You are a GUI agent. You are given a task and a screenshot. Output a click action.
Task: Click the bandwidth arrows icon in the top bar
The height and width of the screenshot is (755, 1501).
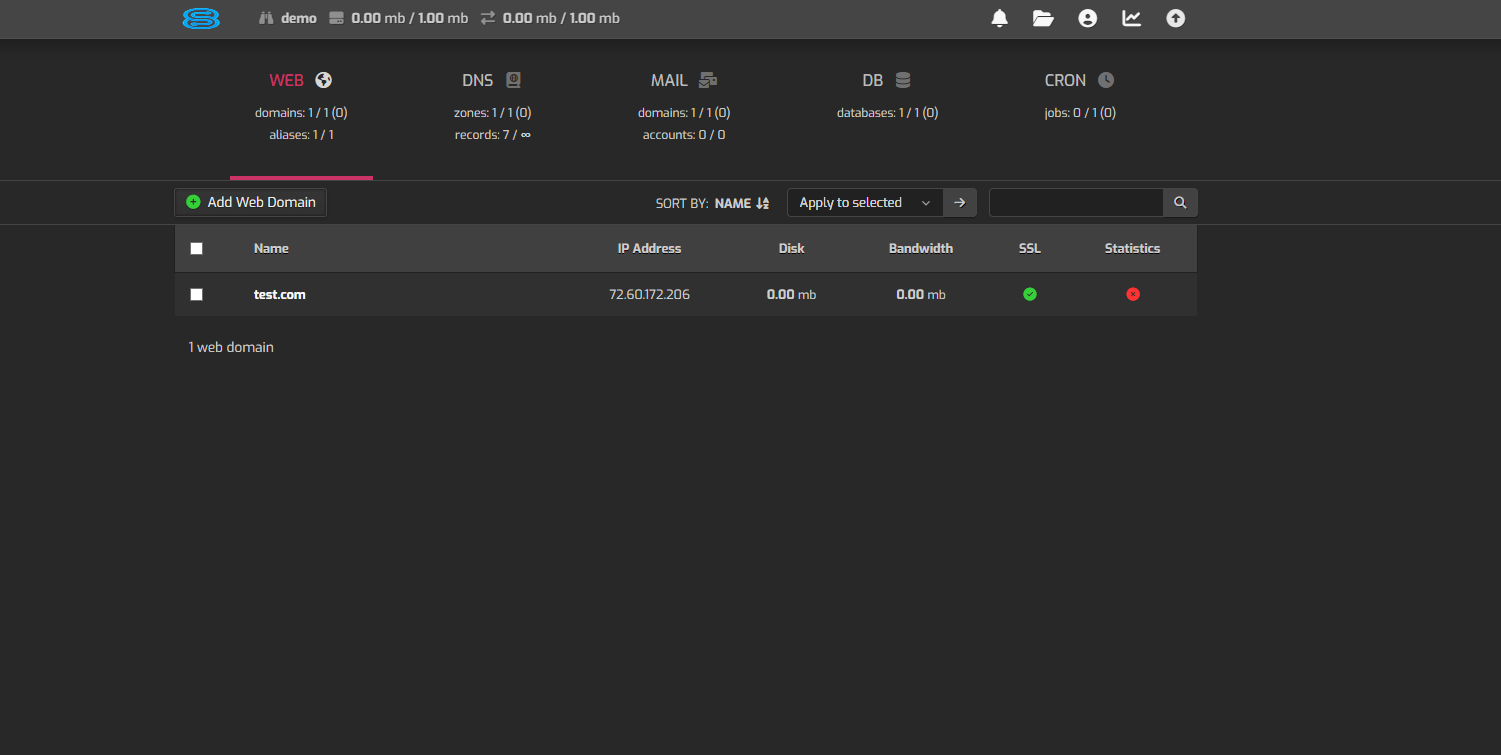click(x=488, y=18)
